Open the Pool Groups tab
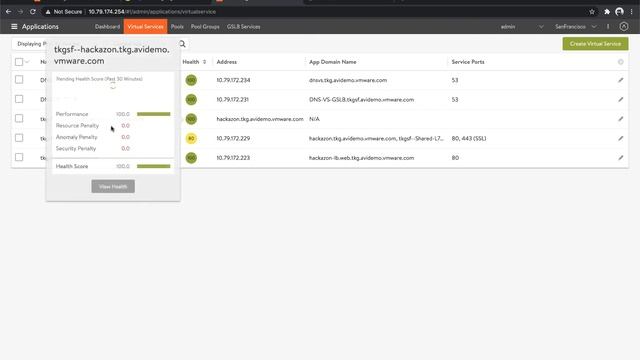This screenshot has width=640, height=360. [x=205, y=27]
